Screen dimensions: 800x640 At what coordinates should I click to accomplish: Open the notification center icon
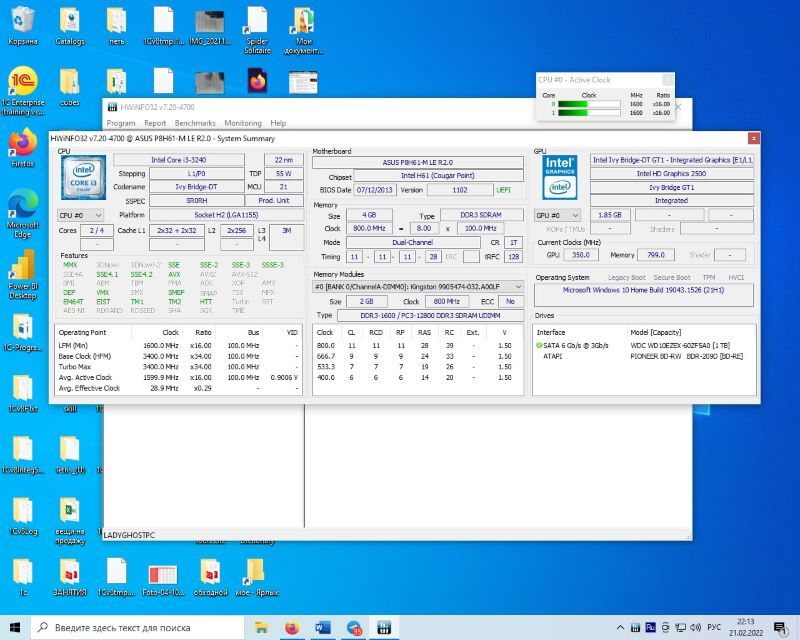(780, 628)
